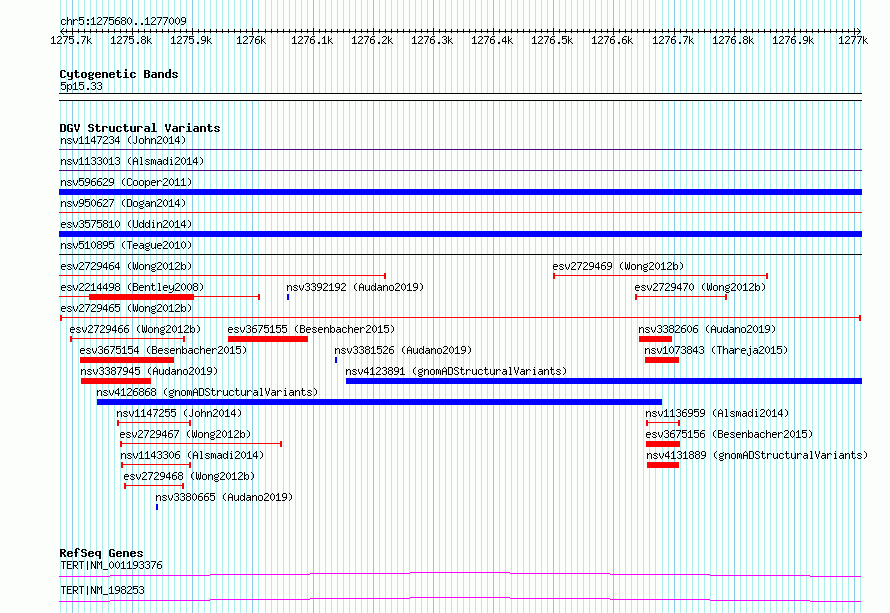The height and width of the screenshot is (613, 890).
Task: Click nsv3381526 (Audano2019) label
Action: [403, 350]
